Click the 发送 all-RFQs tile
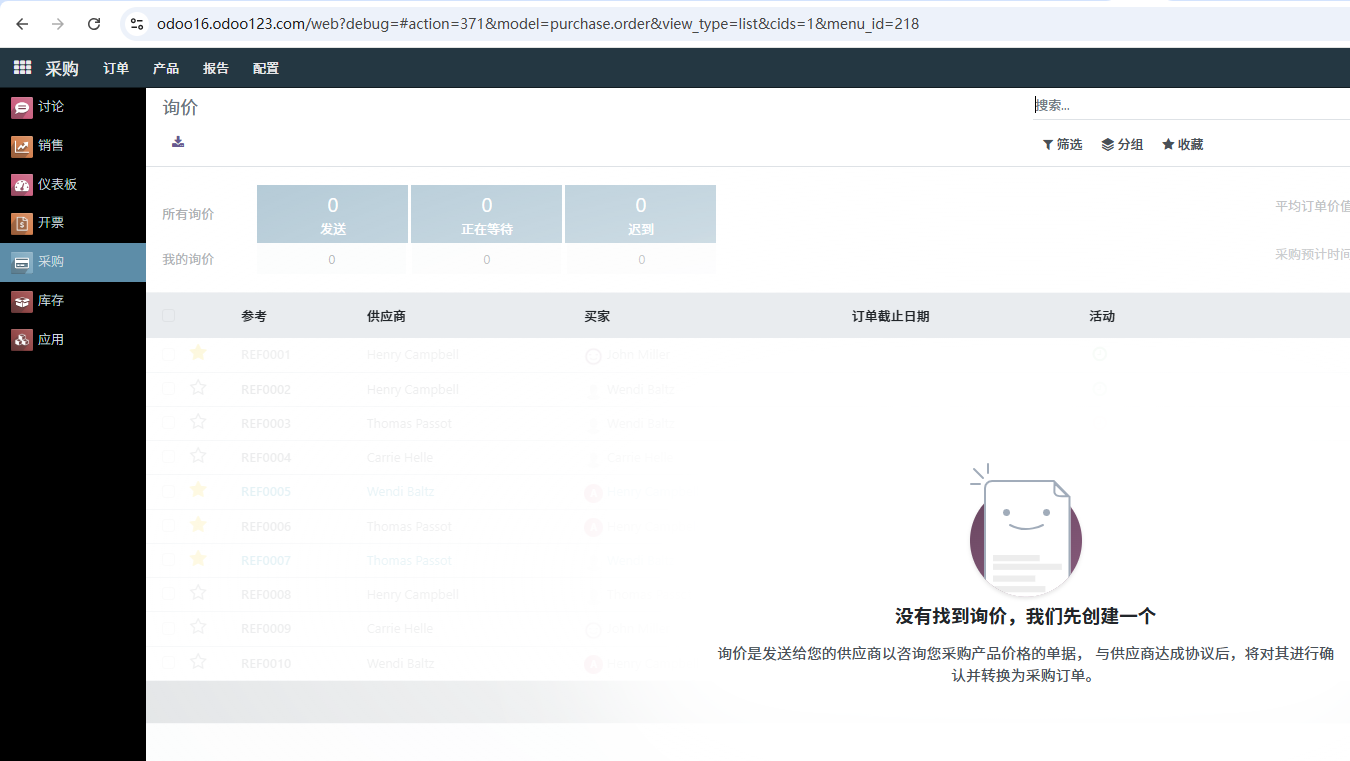 click(x=332, y=214)
